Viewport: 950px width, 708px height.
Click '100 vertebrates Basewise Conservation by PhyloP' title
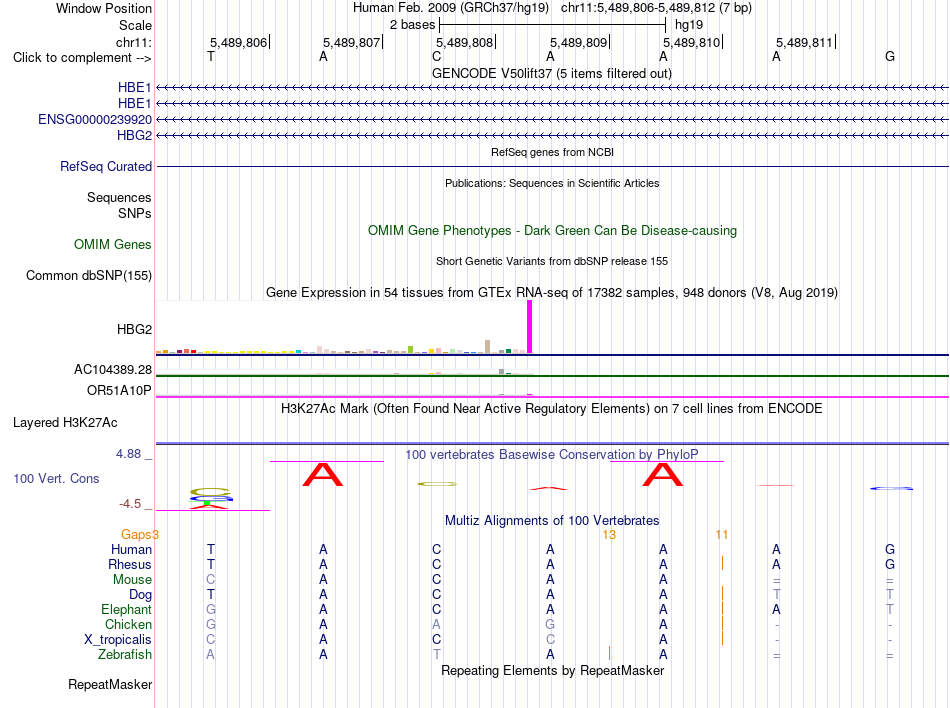[551, 454]
